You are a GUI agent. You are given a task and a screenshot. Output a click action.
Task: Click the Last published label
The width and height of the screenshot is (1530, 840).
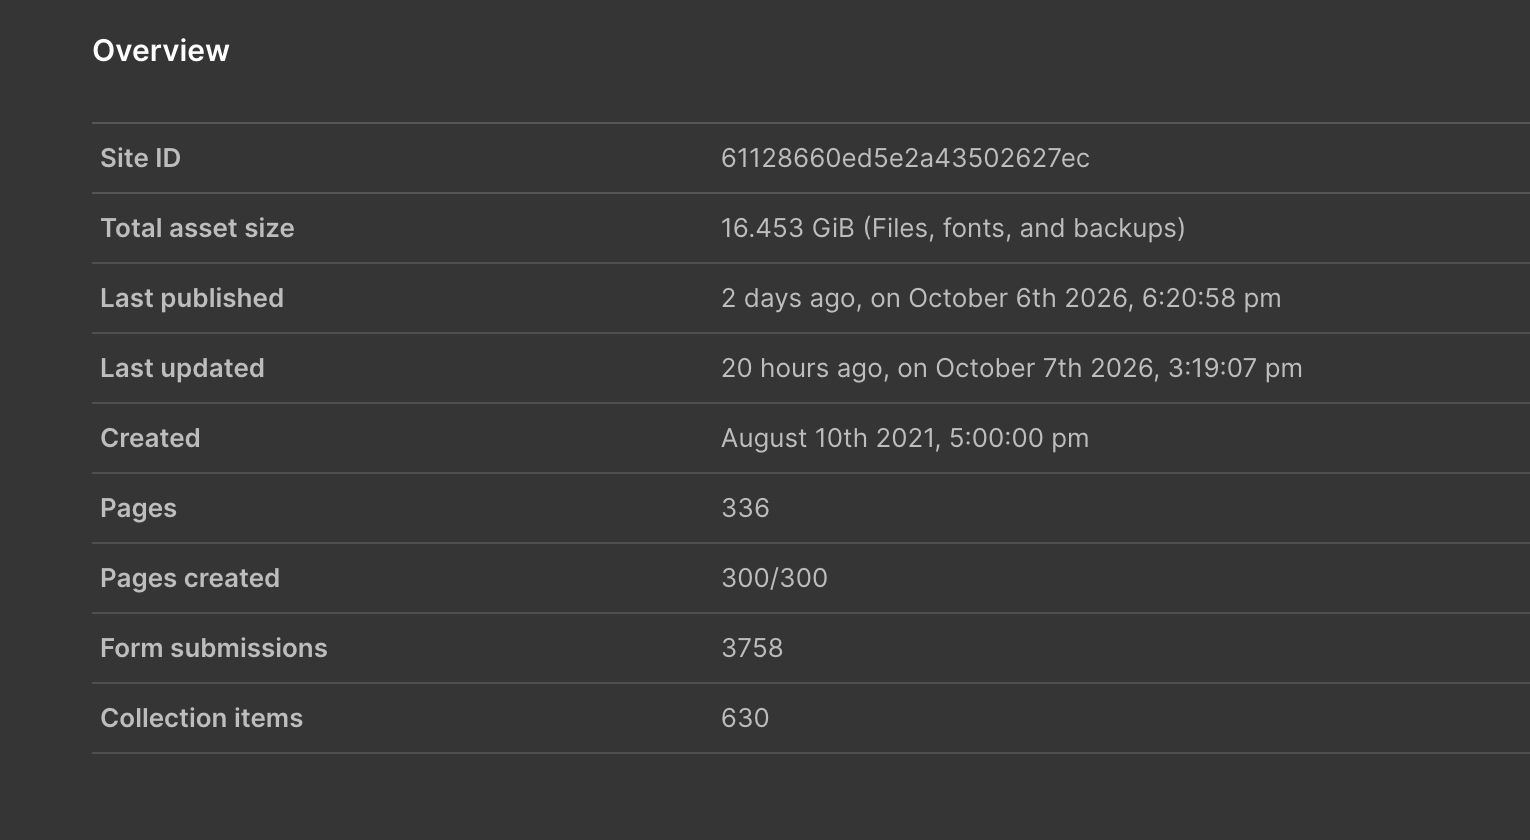point(192,298)
